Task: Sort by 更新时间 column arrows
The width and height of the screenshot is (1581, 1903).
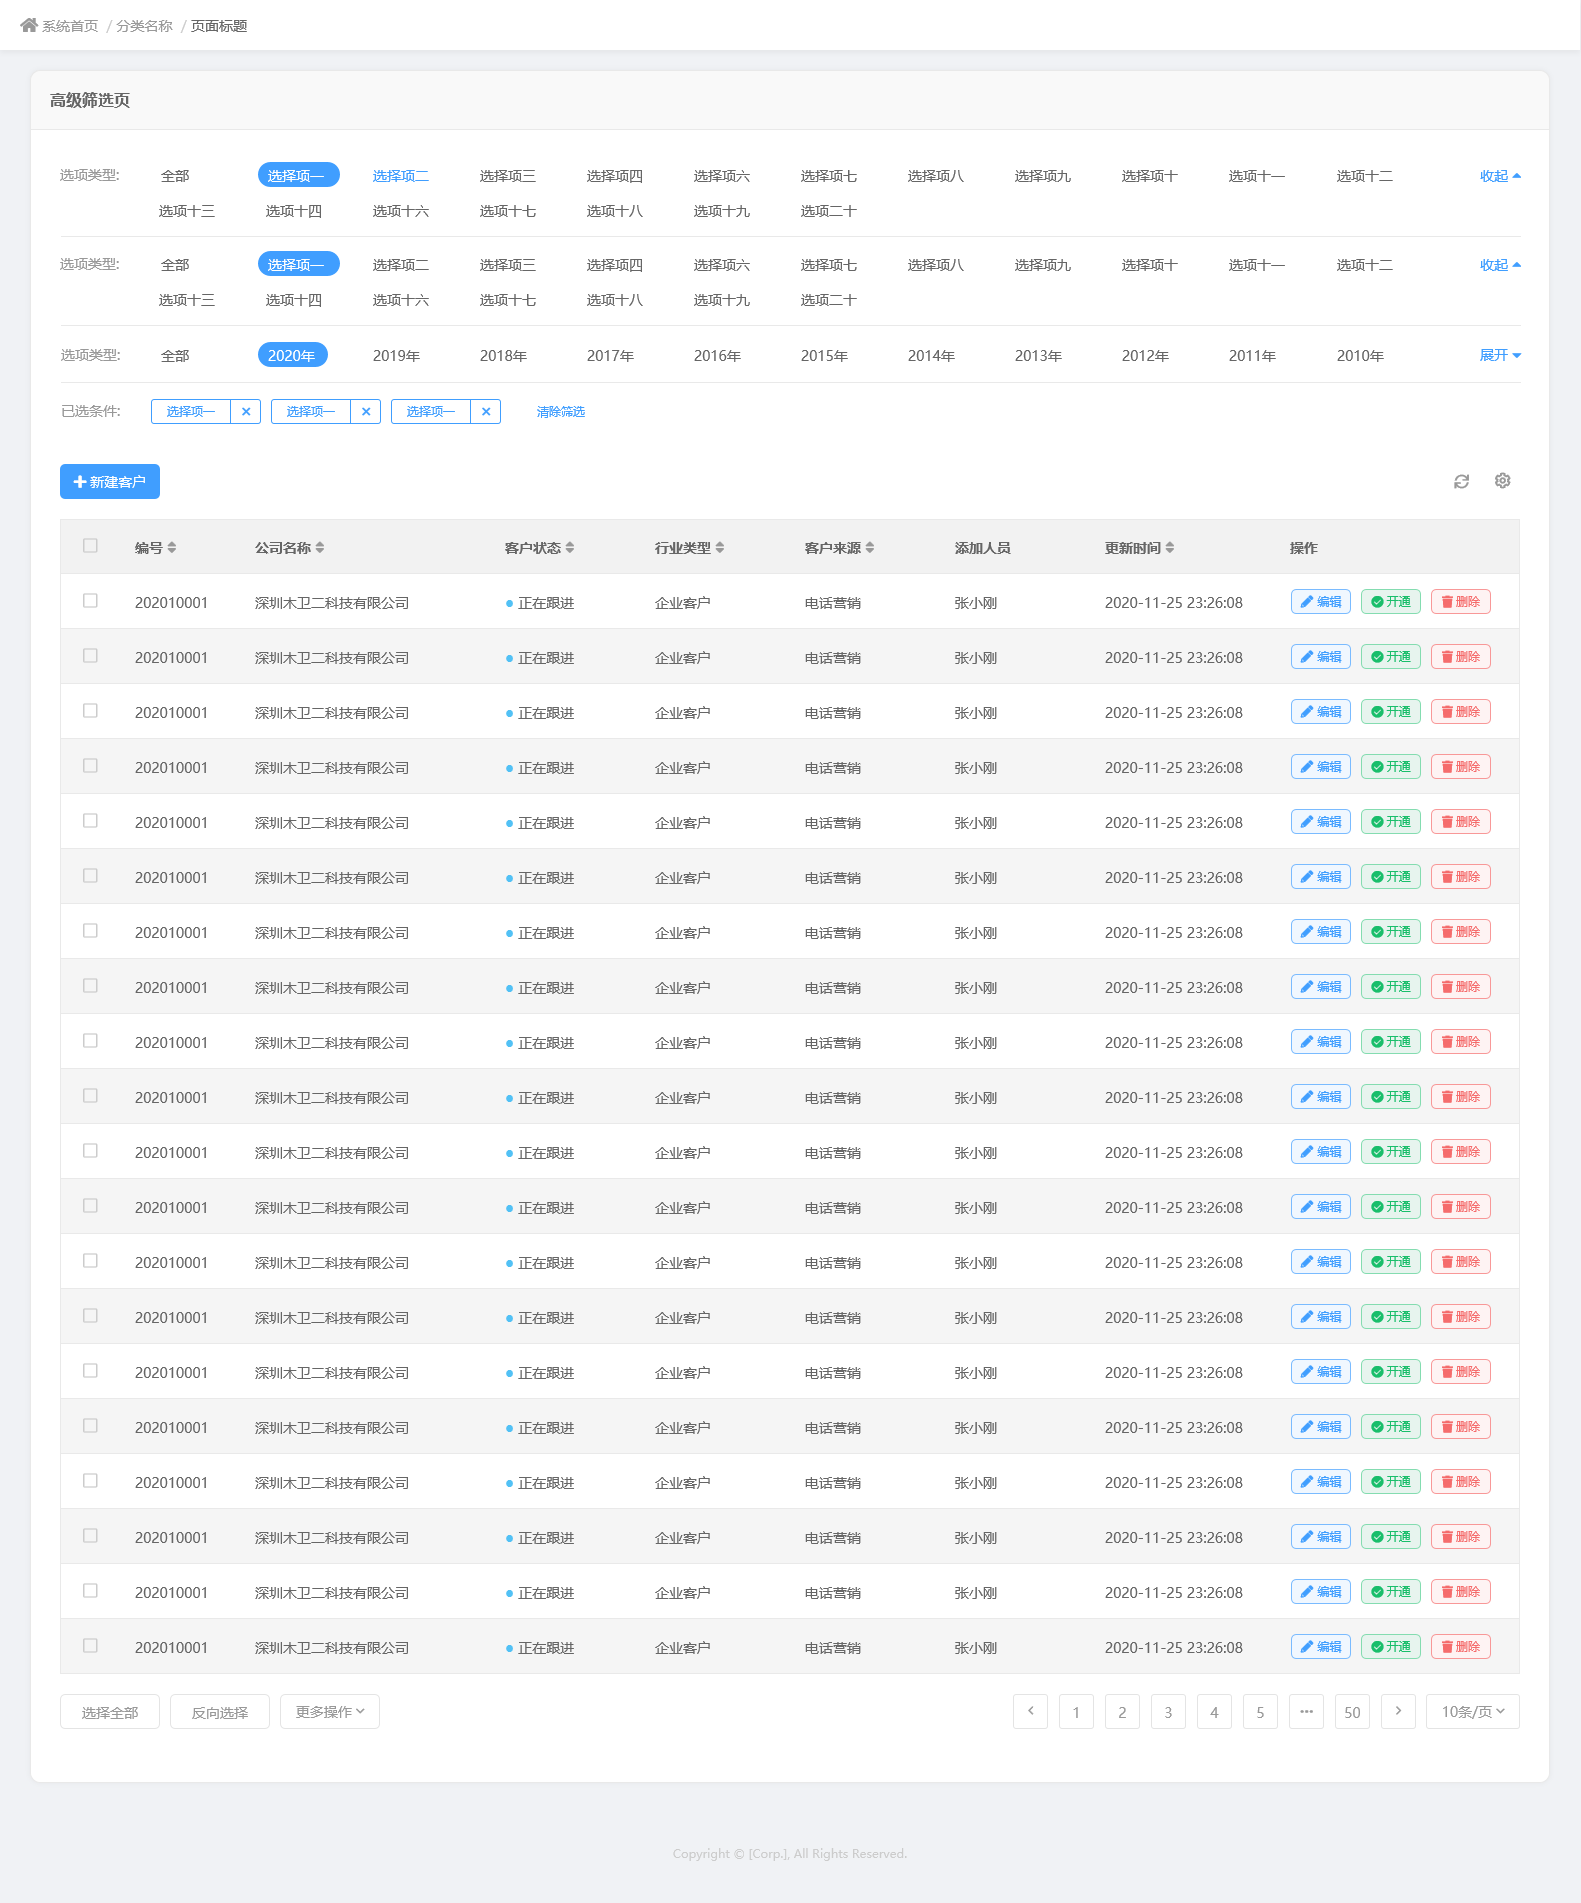Action: [1170, 547]
